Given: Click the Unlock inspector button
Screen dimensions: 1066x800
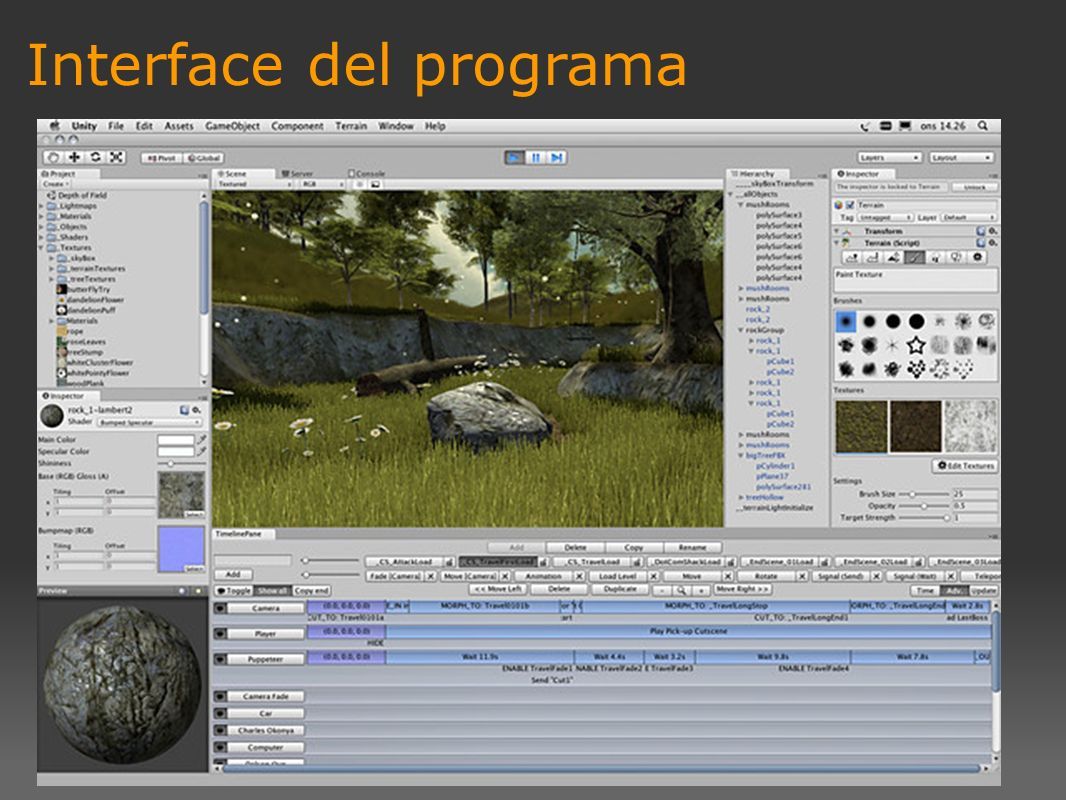Looking at the screenshot, I should point(974,187).
